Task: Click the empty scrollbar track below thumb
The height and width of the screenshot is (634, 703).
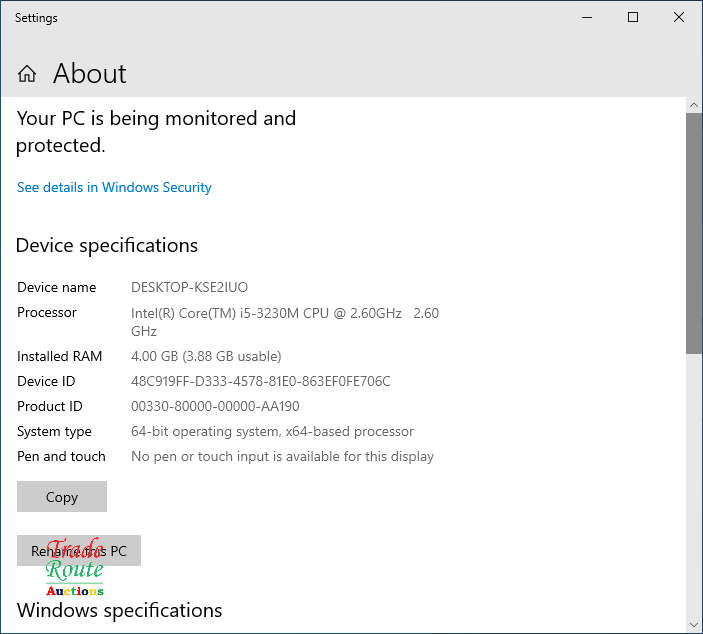Action: pos(694,480)
